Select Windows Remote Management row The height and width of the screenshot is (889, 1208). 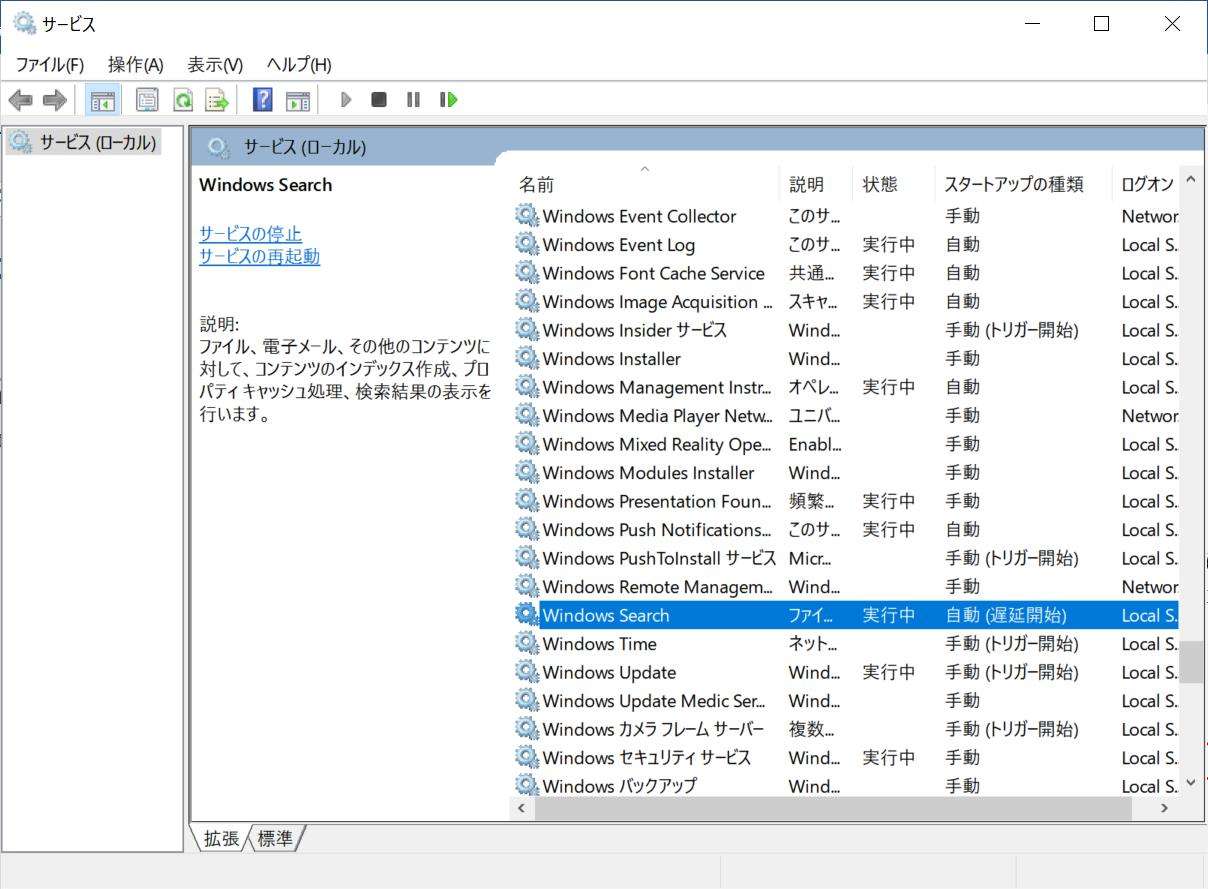click(846, 586)
